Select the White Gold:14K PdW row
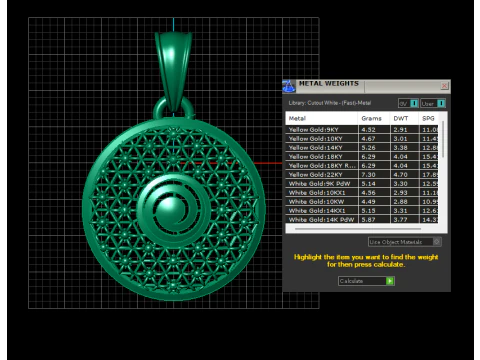 (362, 220)
